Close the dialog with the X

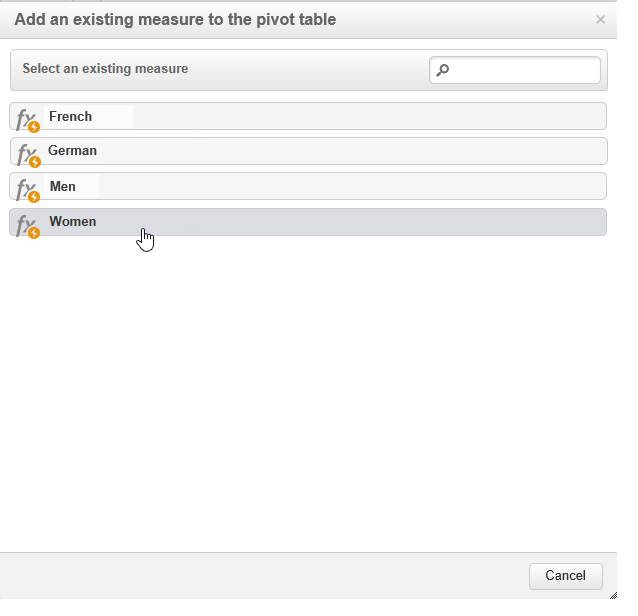[600, 19]
